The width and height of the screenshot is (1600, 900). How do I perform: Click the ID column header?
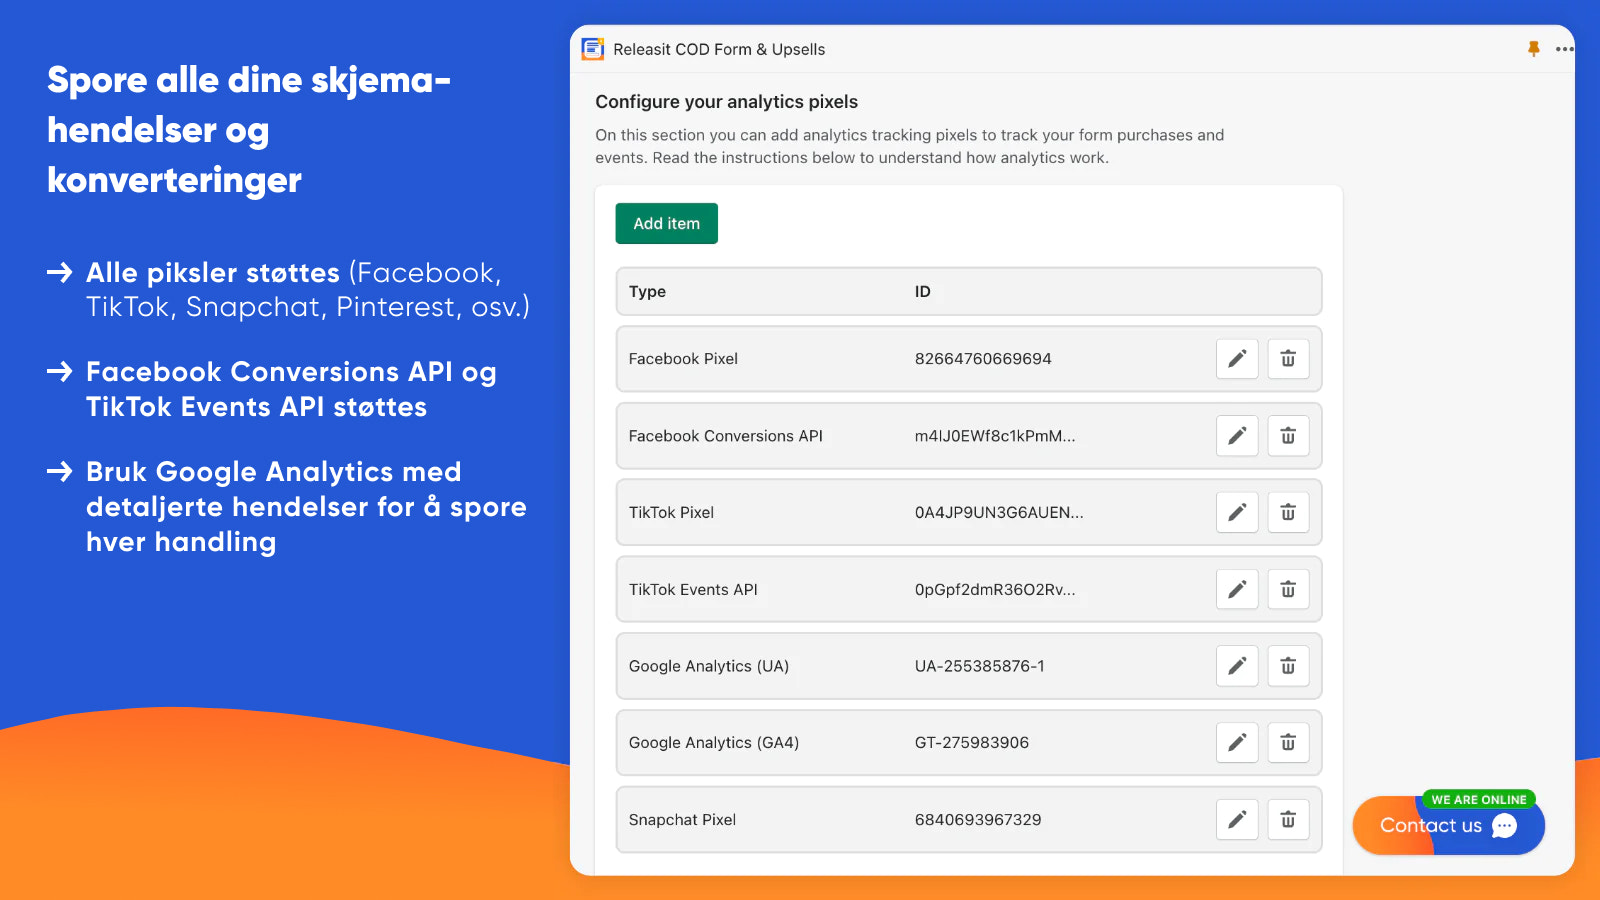click(922, 292)
